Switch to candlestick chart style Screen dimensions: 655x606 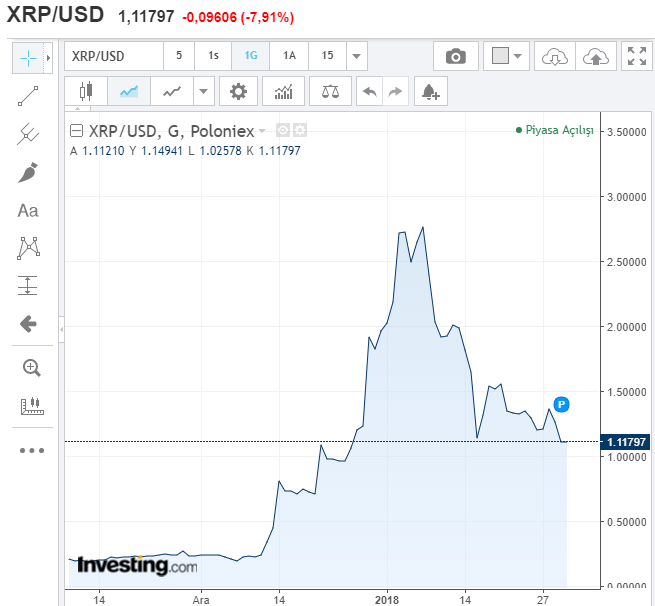point(86,92)
